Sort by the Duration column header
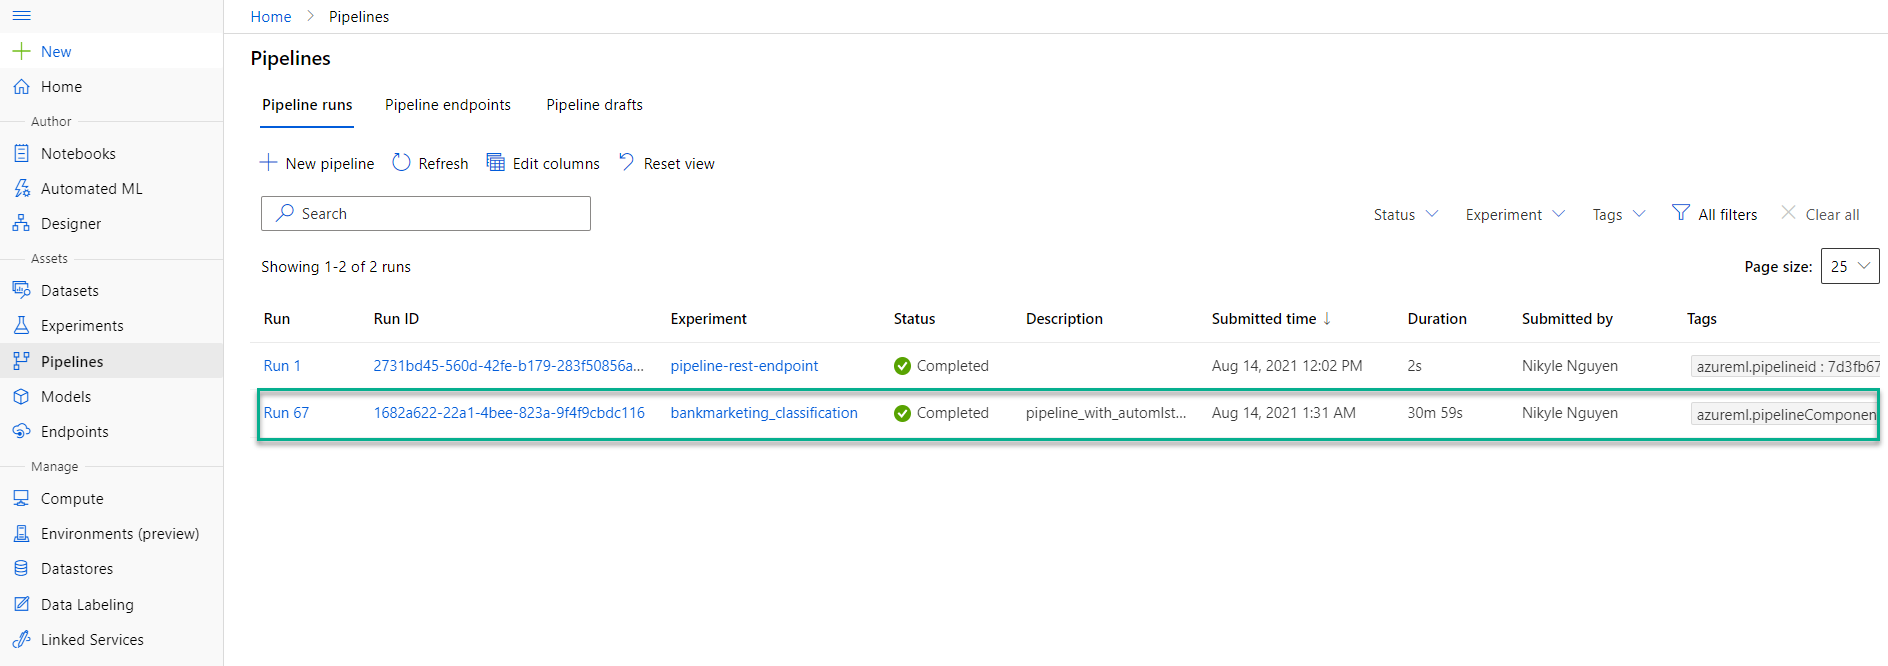Image resolution: width=1888 pixels, height=666 pixels. 1437,319
